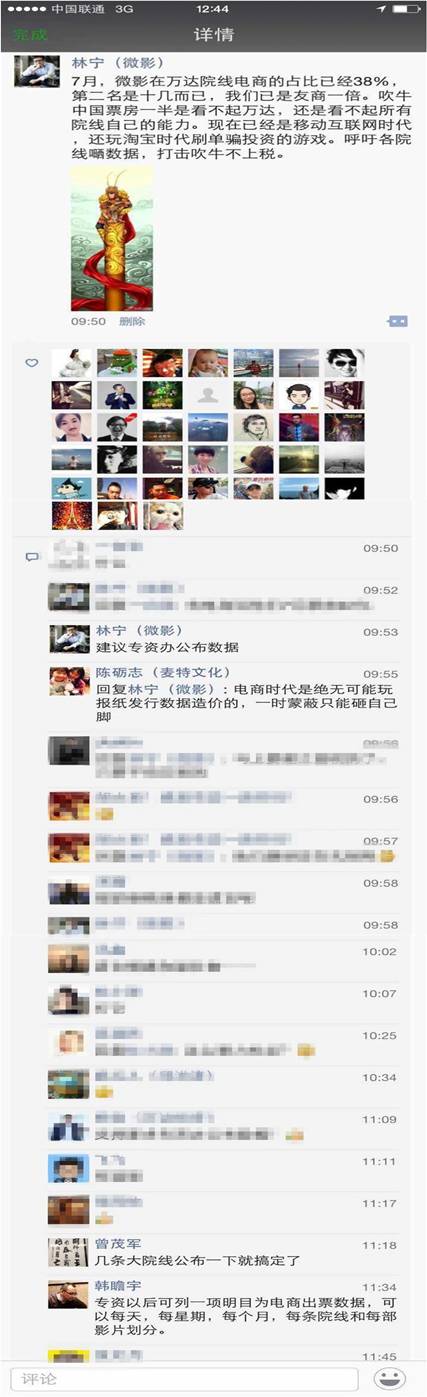Focus the 评论 comment input field
Viewport: 427px width, 1397px height.
[x=183, y=1379]
